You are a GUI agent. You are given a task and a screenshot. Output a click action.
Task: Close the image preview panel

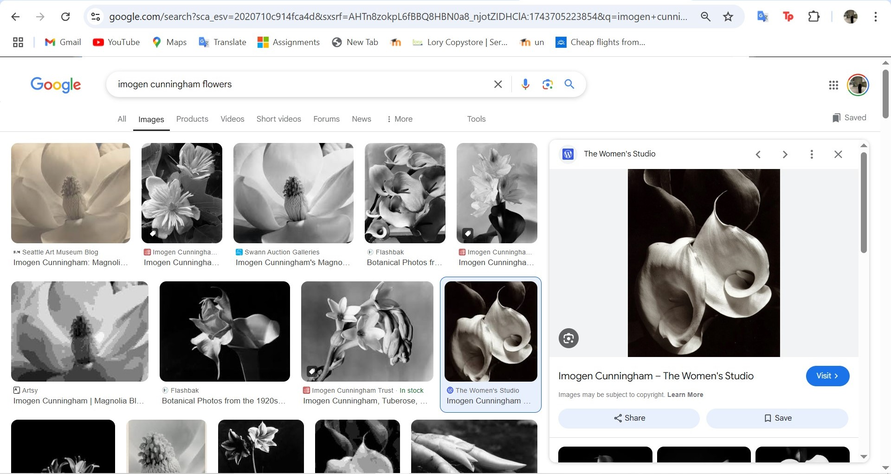coord(838,154)
